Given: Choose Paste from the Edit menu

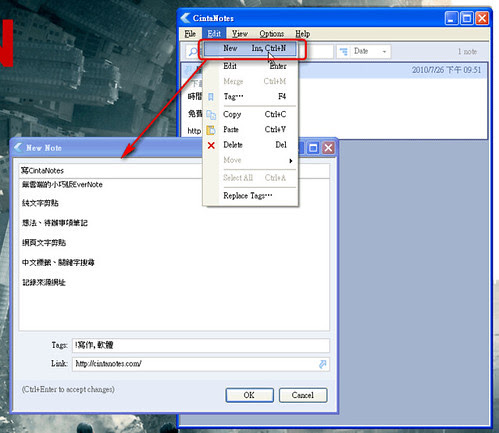Looking at the screenshot, I should (x=250, y=129).
